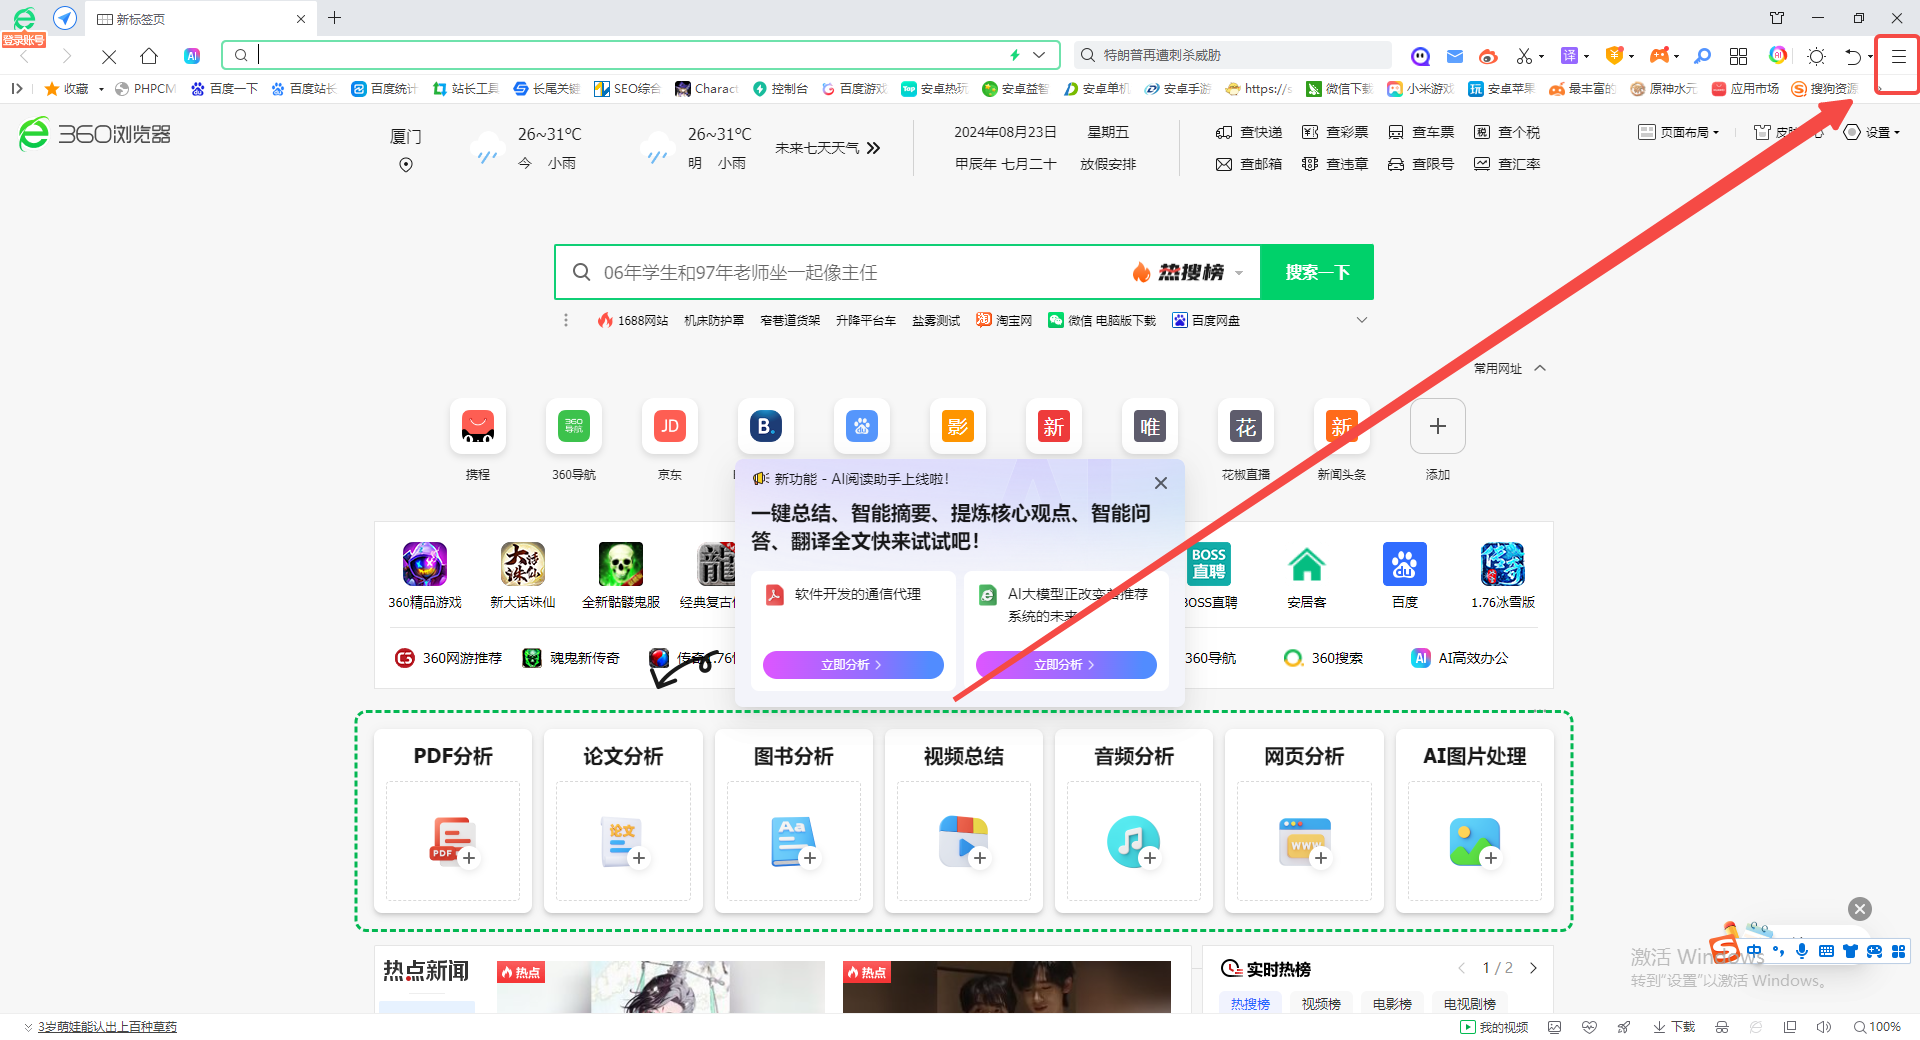This screenshot has height=1040, width=1920.
Task: Collapse the 常用网址 section
Action: tap(1540, 368)
